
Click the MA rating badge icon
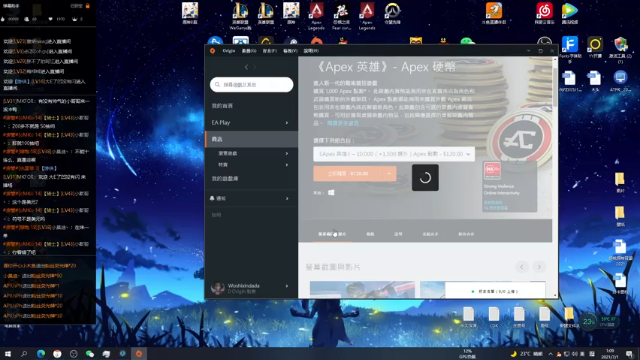(x=492, y=171)
